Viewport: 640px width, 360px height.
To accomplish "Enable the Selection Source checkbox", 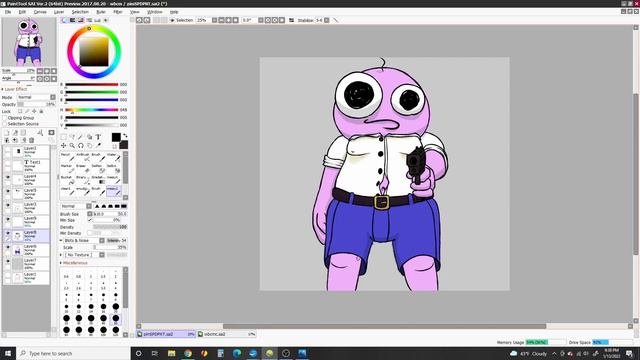I will [x=4, y=124].
